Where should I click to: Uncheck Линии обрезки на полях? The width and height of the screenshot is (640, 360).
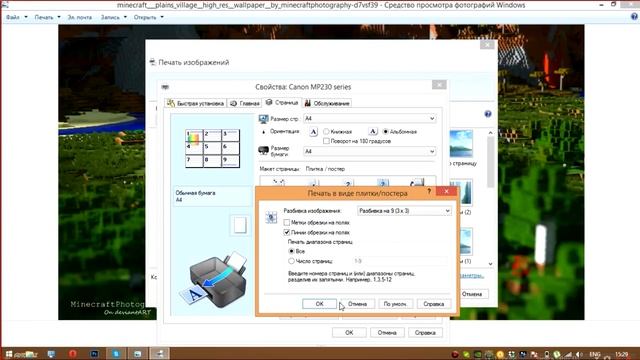point(287,232)
